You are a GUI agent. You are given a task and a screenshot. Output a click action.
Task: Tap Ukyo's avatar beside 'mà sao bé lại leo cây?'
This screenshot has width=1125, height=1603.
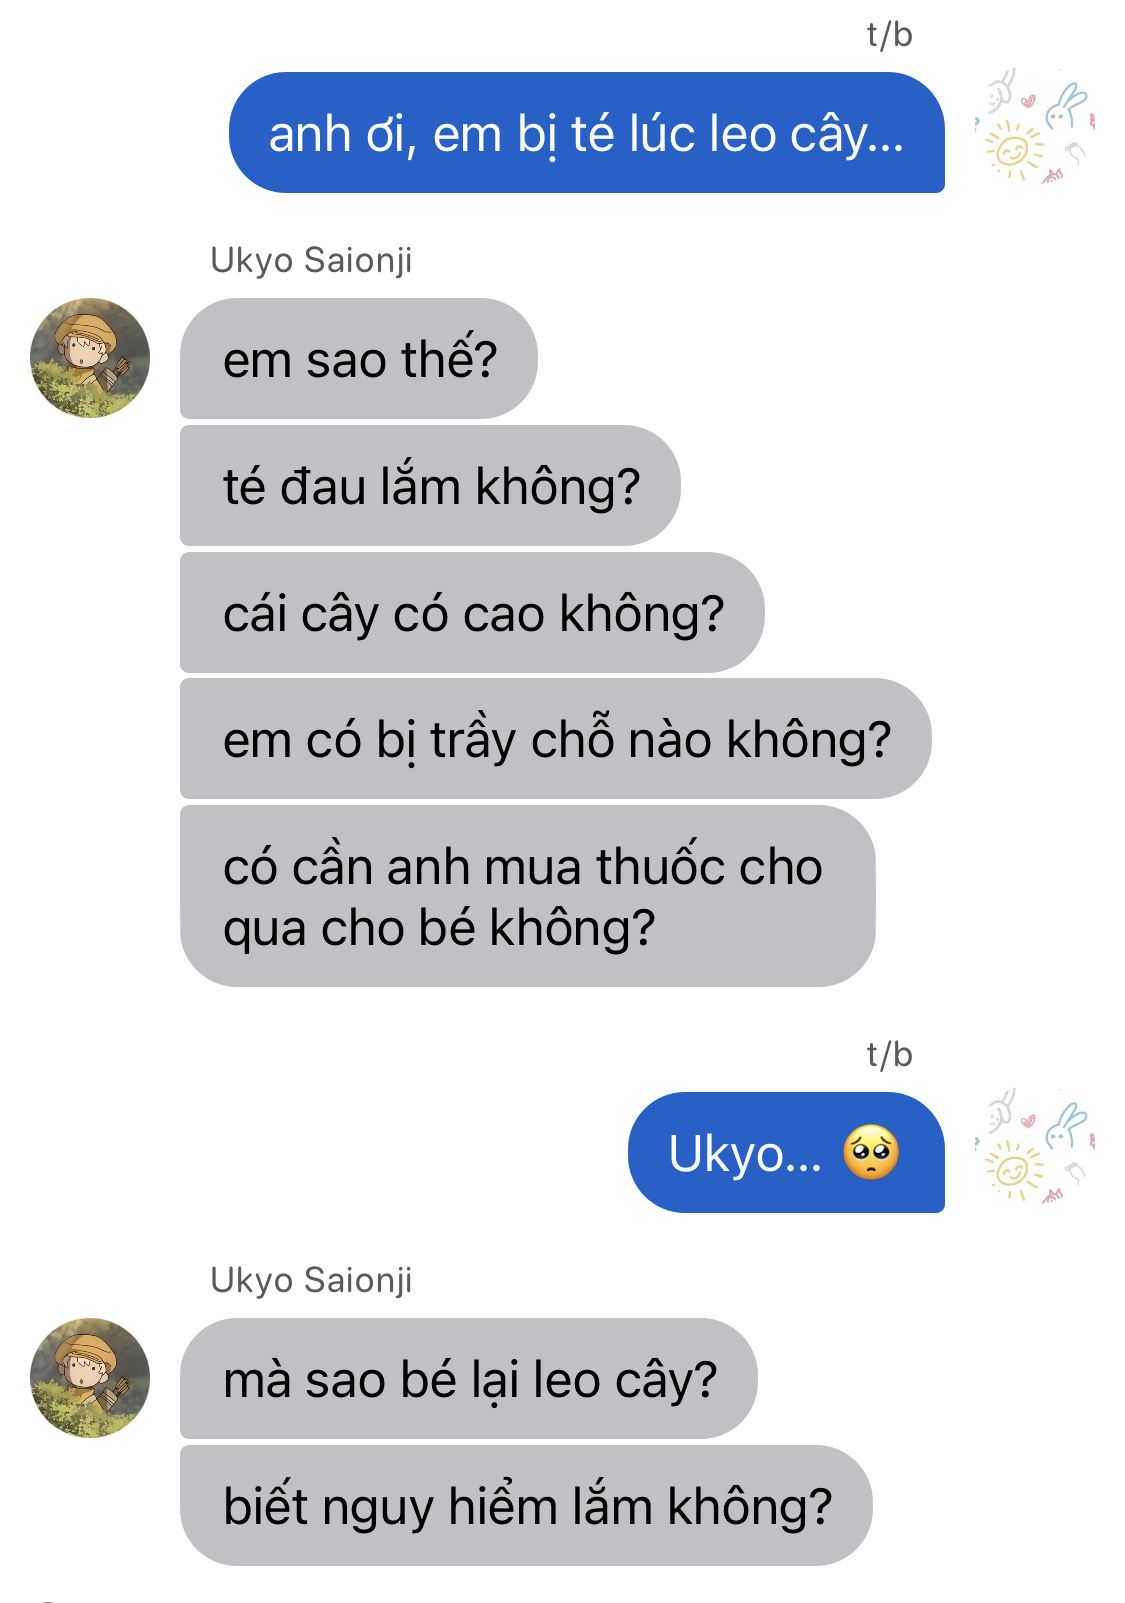(x=90, y=1378)
